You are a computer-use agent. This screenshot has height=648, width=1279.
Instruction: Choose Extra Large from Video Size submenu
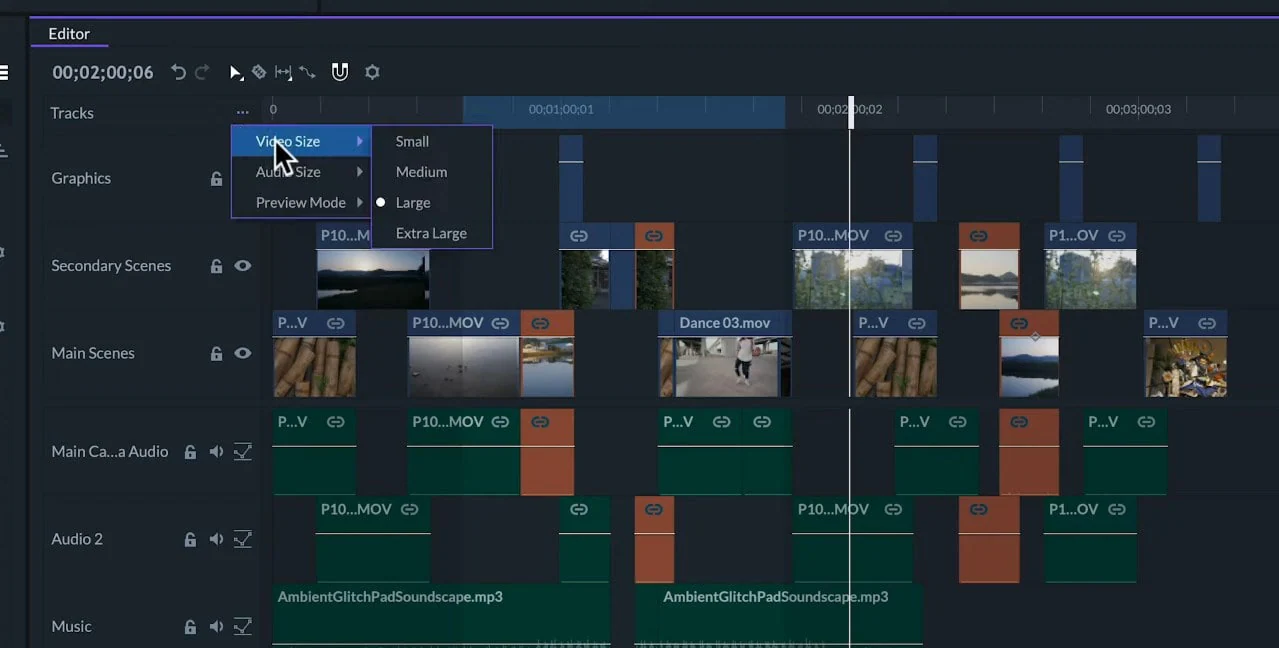[431, 233]
